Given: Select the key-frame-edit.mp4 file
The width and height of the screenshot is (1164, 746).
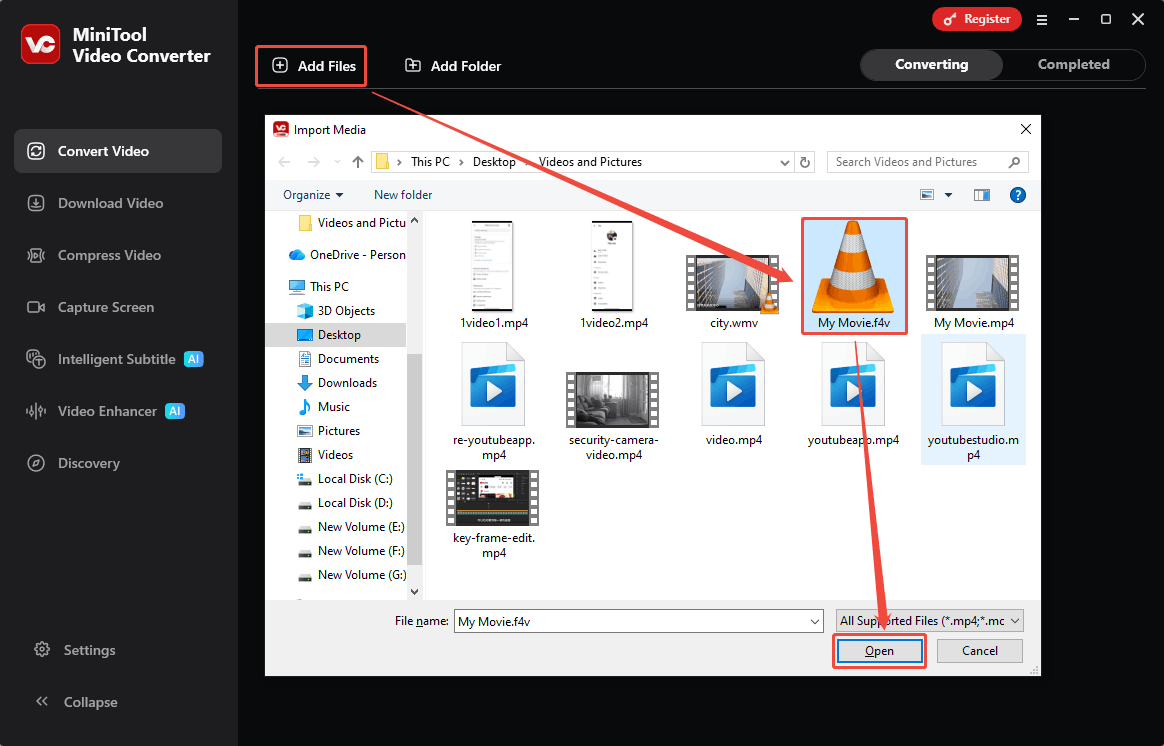Looking at the screenshot, I should (494, 515).
